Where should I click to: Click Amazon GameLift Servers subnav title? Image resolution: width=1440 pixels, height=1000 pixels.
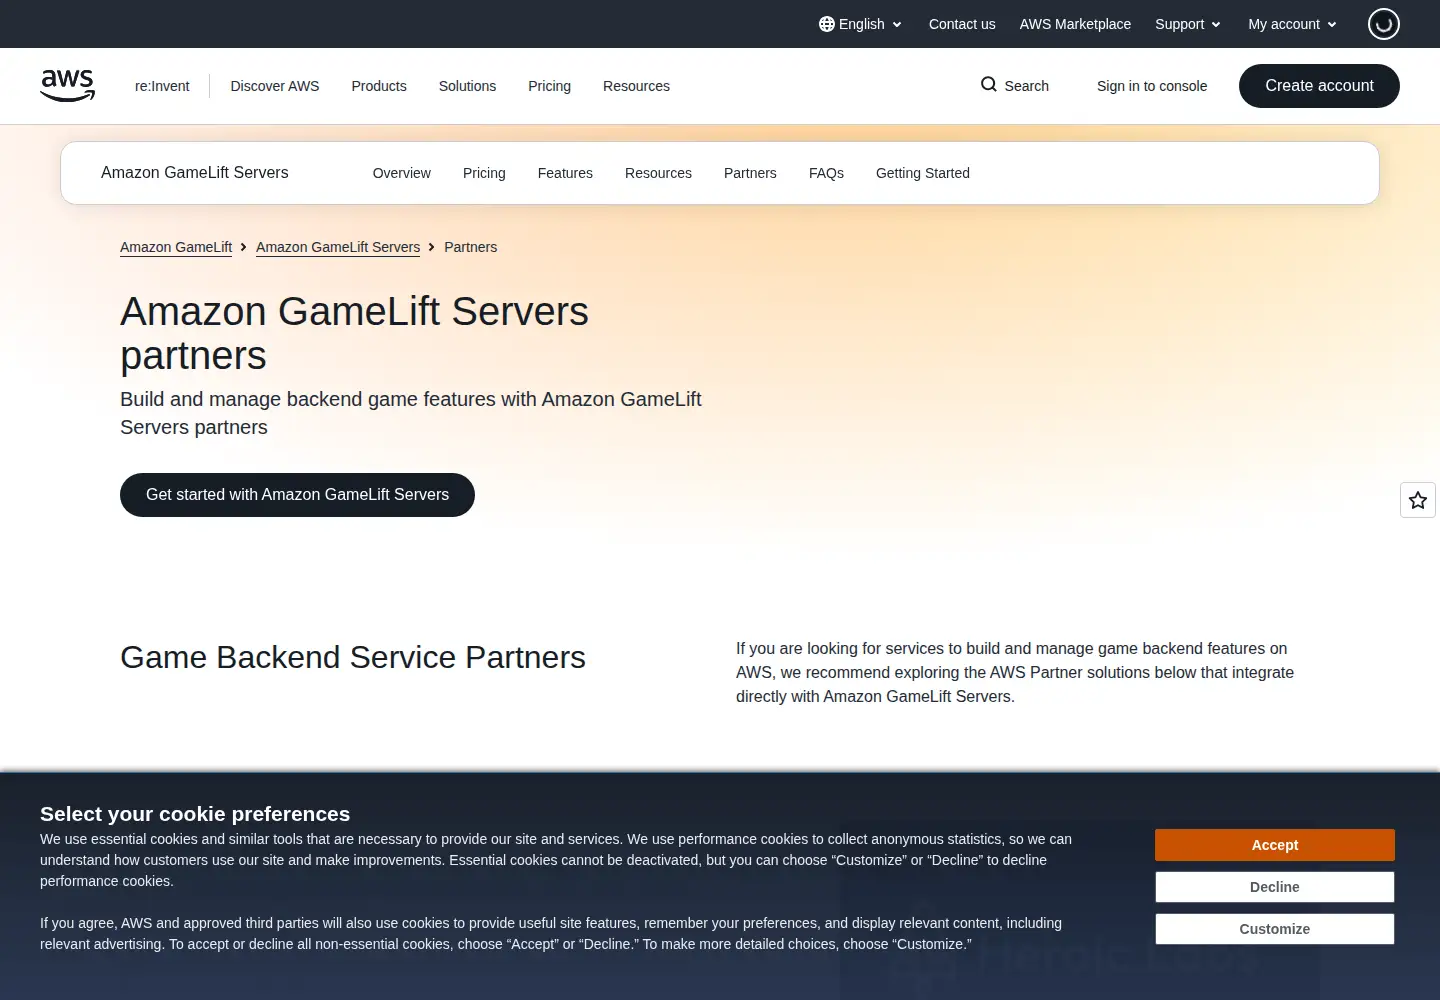point(195,173)
